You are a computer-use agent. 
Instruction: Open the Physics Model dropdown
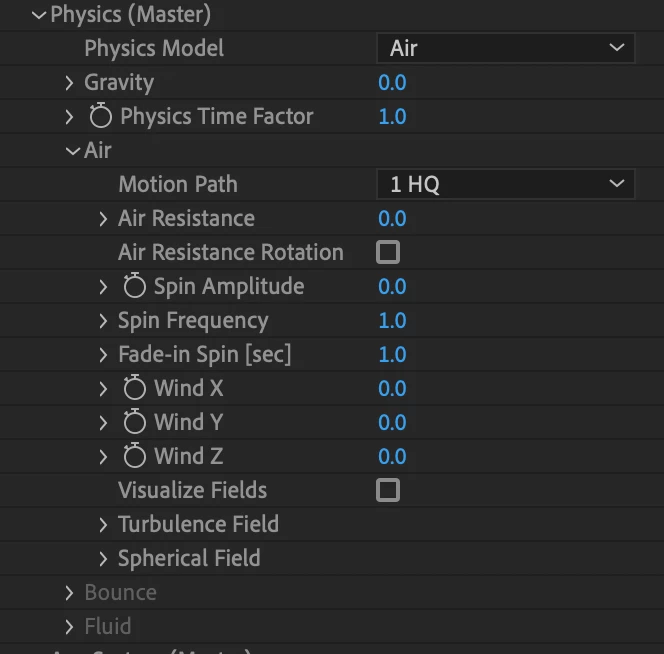coord(506,48)
